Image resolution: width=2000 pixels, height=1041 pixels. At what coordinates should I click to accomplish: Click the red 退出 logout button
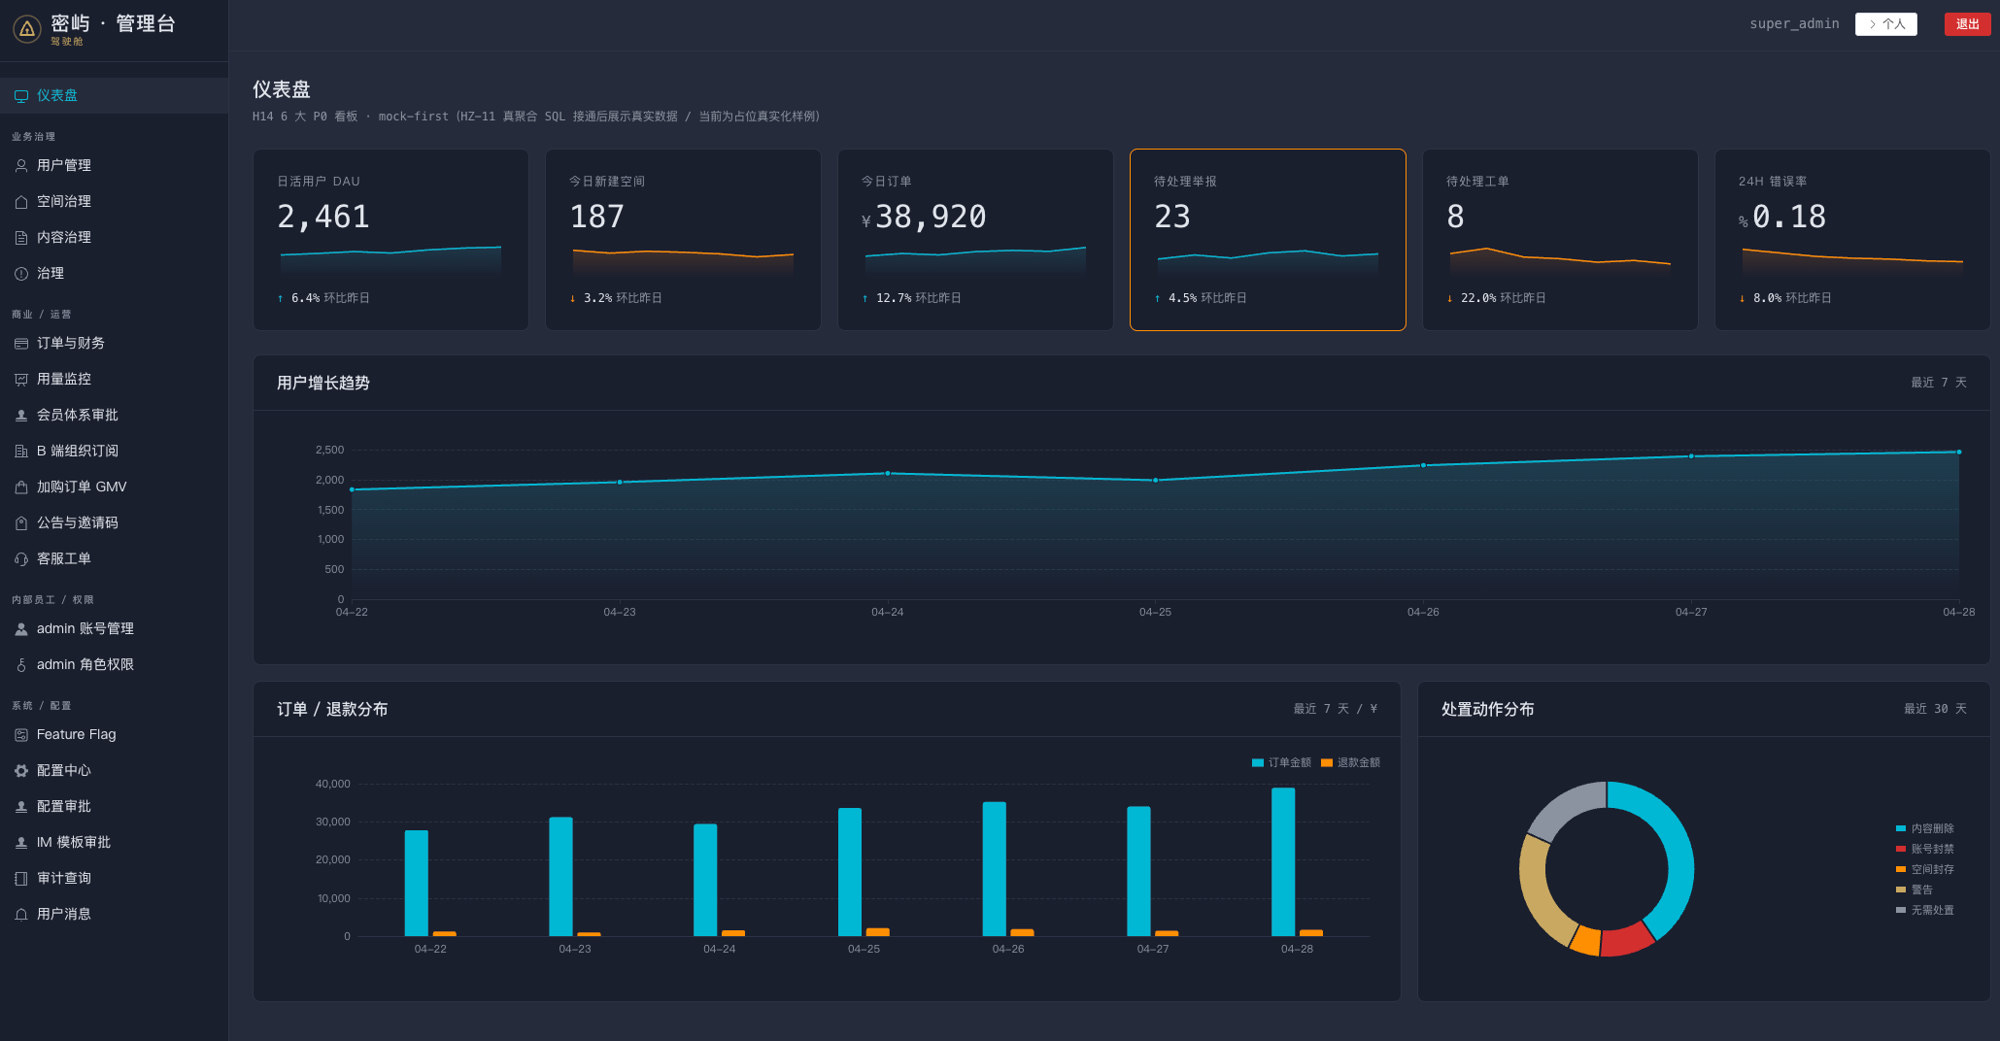pyautogui.click(x=1967, y=24)
